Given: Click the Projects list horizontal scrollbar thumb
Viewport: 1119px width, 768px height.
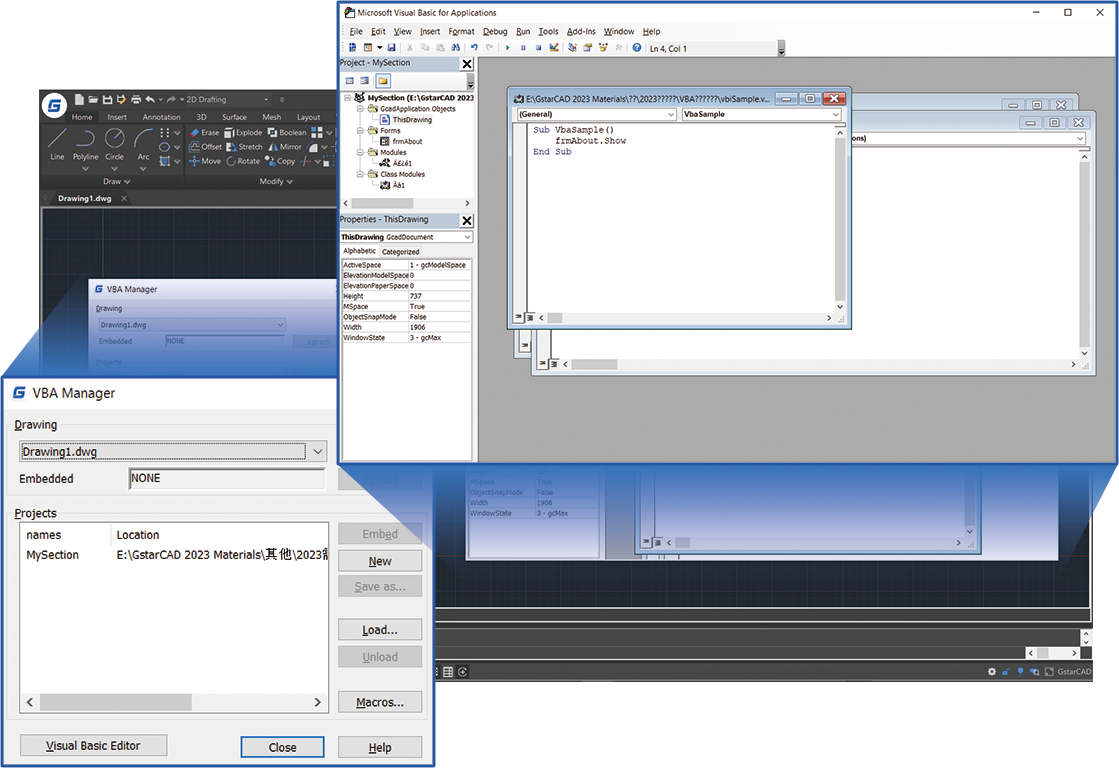Looking at the screenshot, I should 116,702.
